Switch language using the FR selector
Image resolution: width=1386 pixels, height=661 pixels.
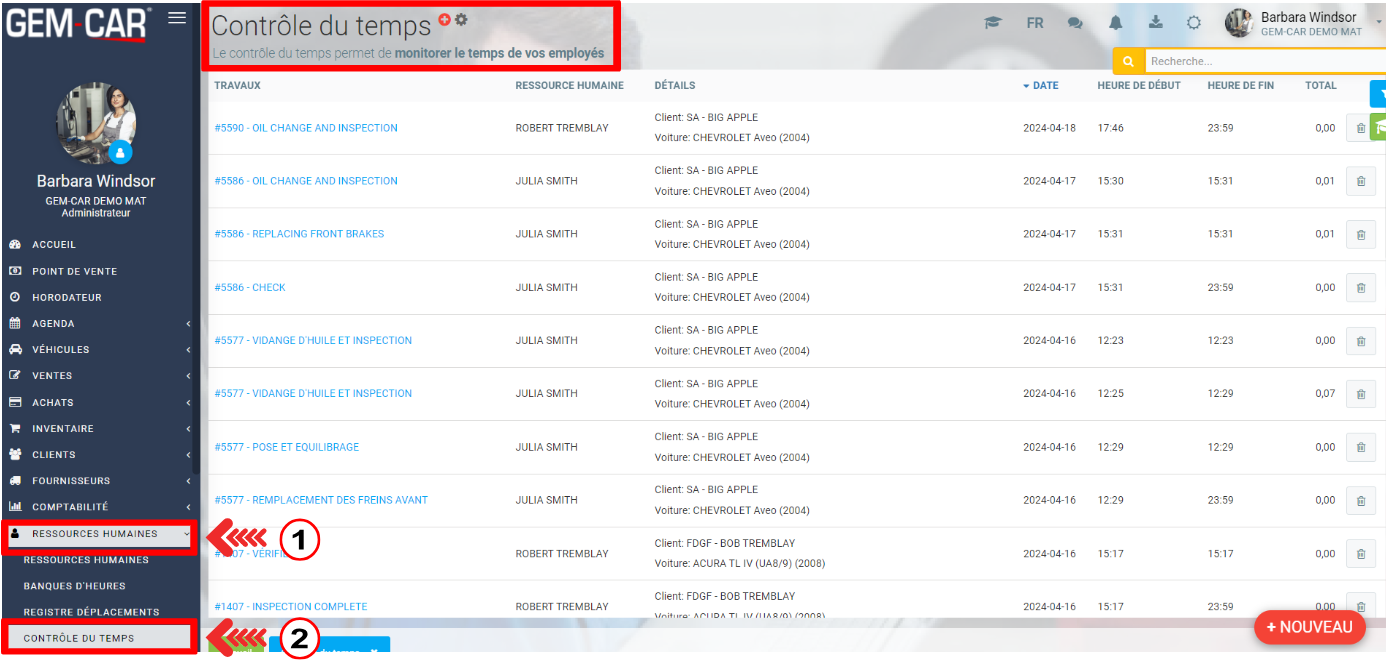[x=1035, y=23]
